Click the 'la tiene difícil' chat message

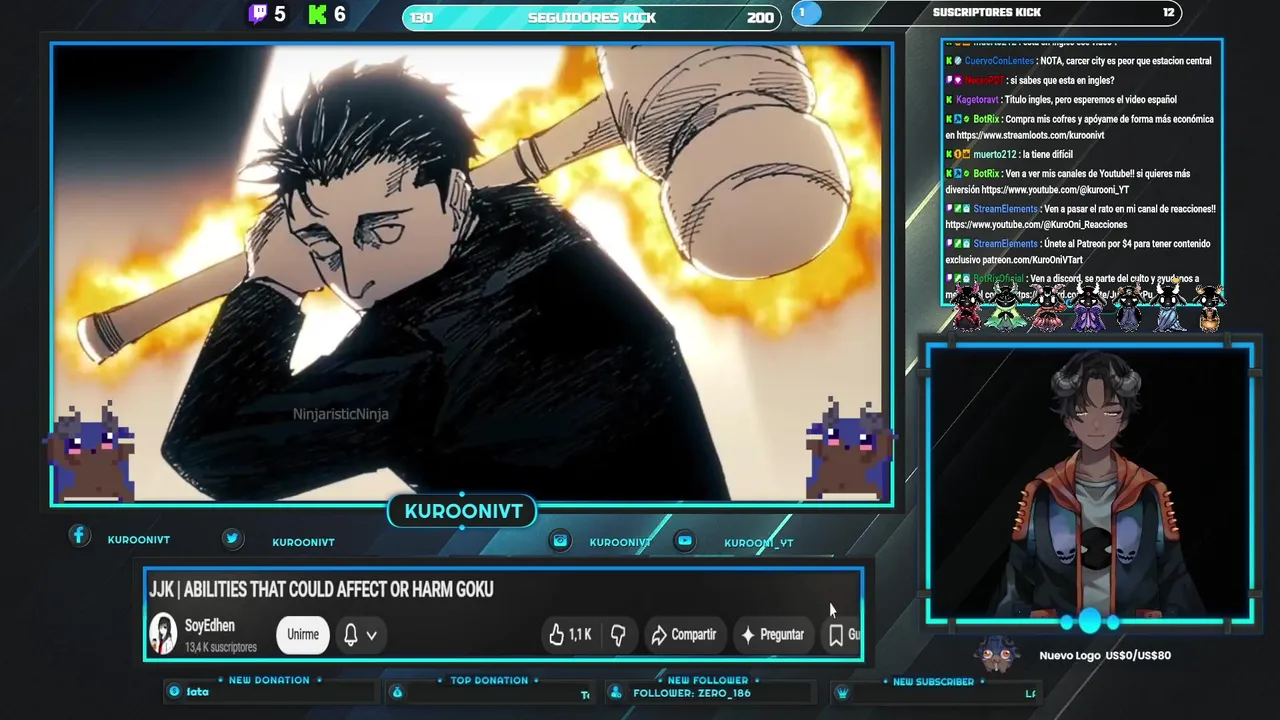coord(1048,155)
